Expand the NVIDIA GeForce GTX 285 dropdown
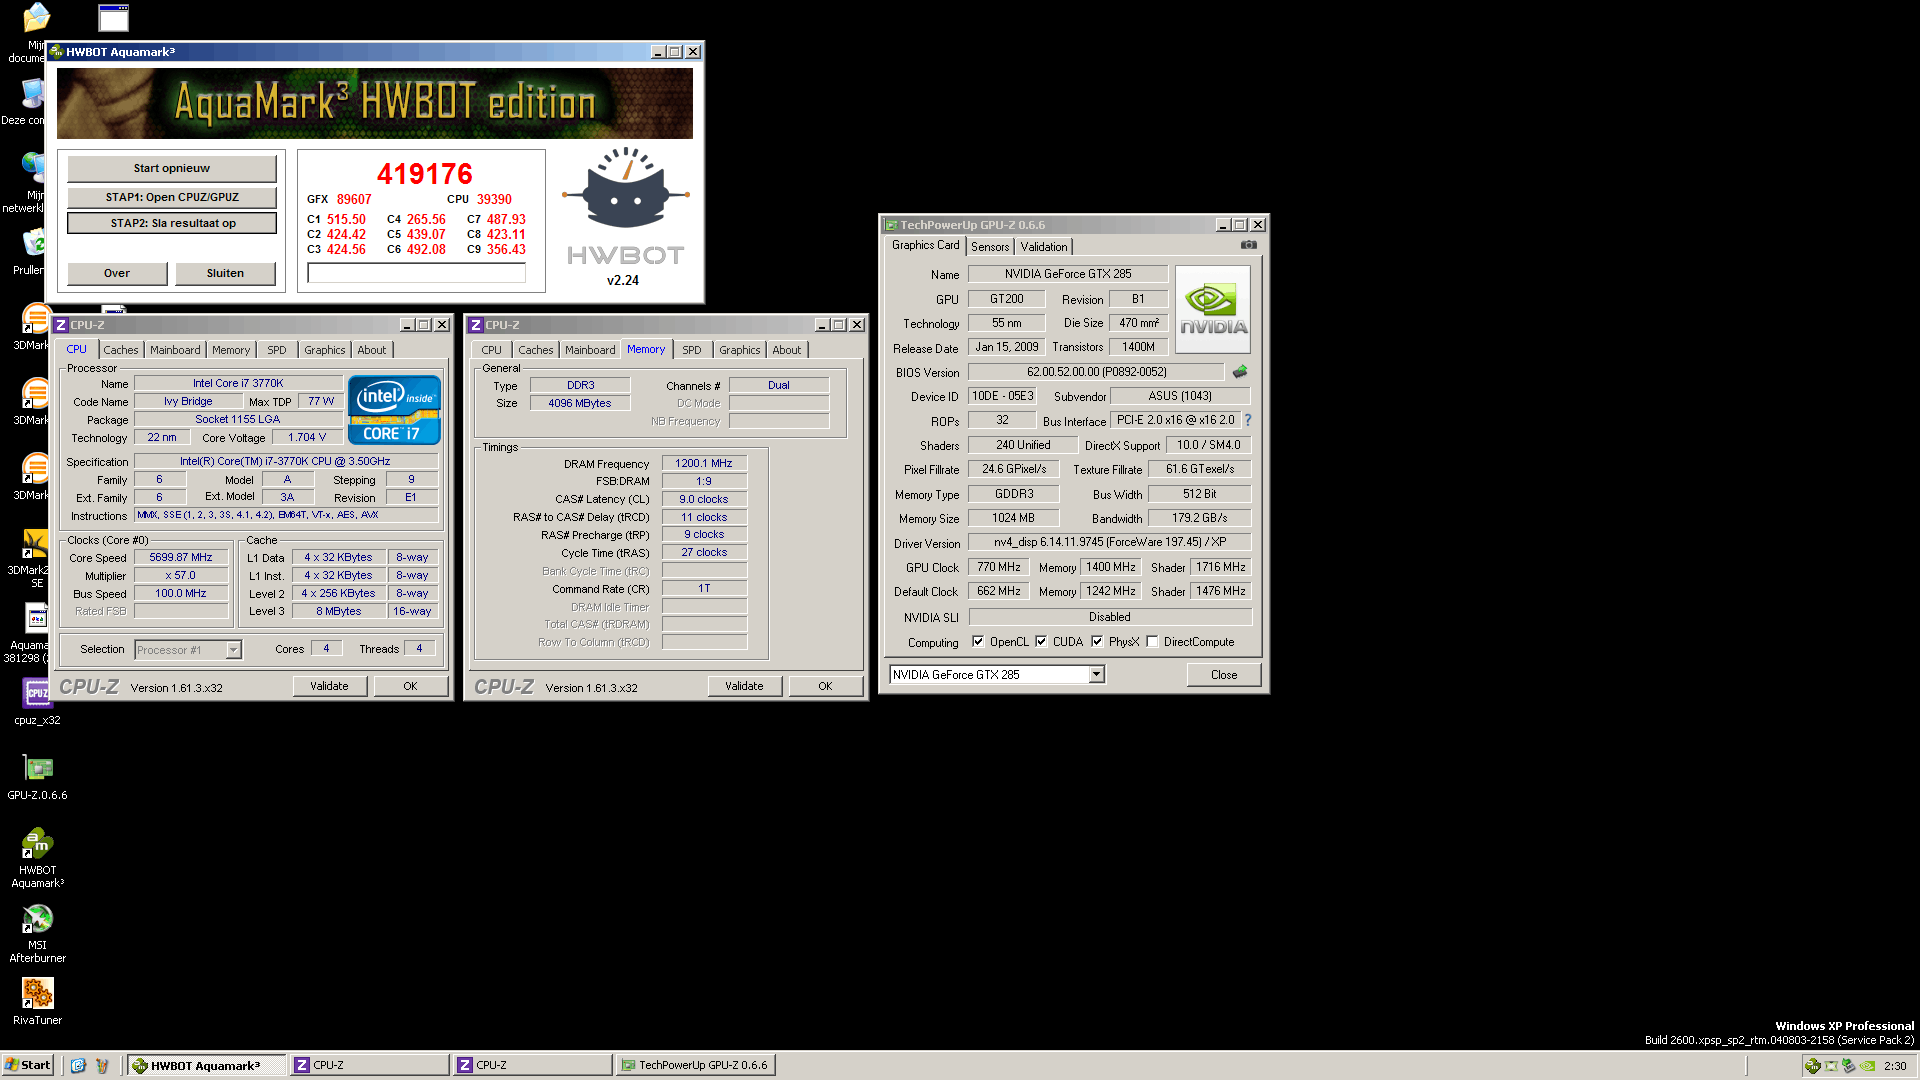 pyautogui.click(x=1096, y=675)
